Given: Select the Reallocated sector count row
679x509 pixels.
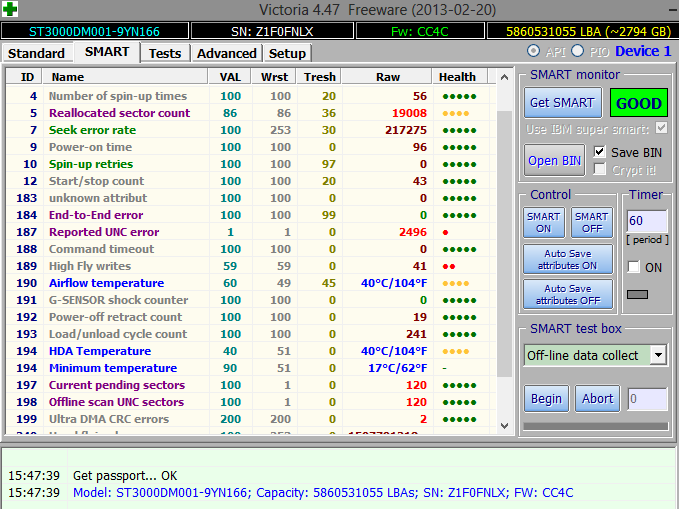Looking at the screenshot, I should pyautogui.click(x=251, y=113).
